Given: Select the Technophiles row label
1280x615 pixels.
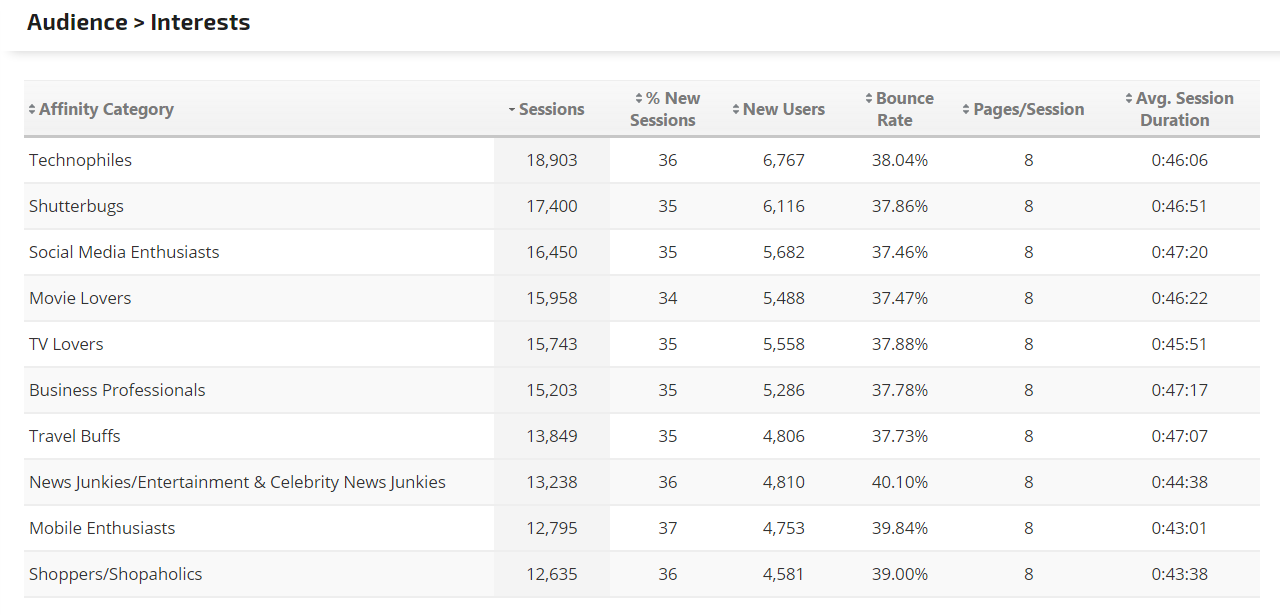Looking at the screenshot, I should coord(80,160).
